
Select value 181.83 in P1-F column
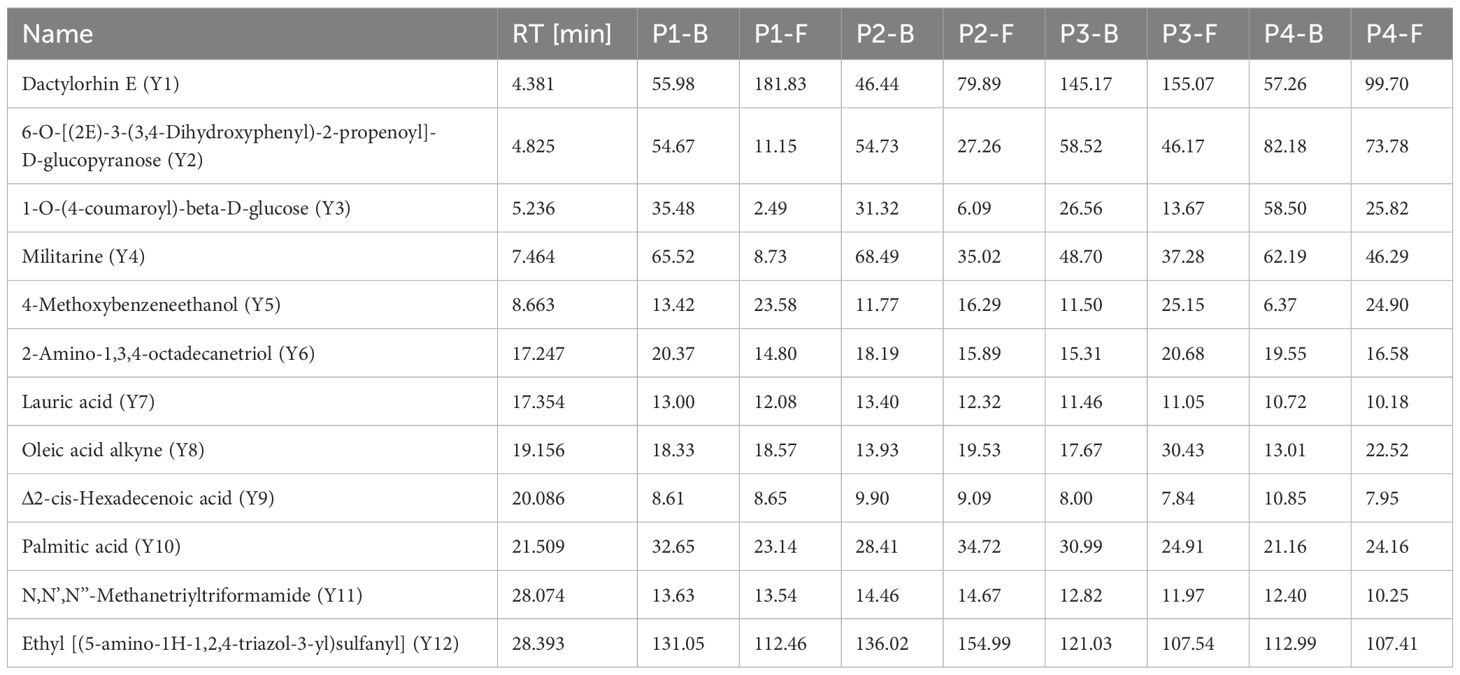(776, 84)
